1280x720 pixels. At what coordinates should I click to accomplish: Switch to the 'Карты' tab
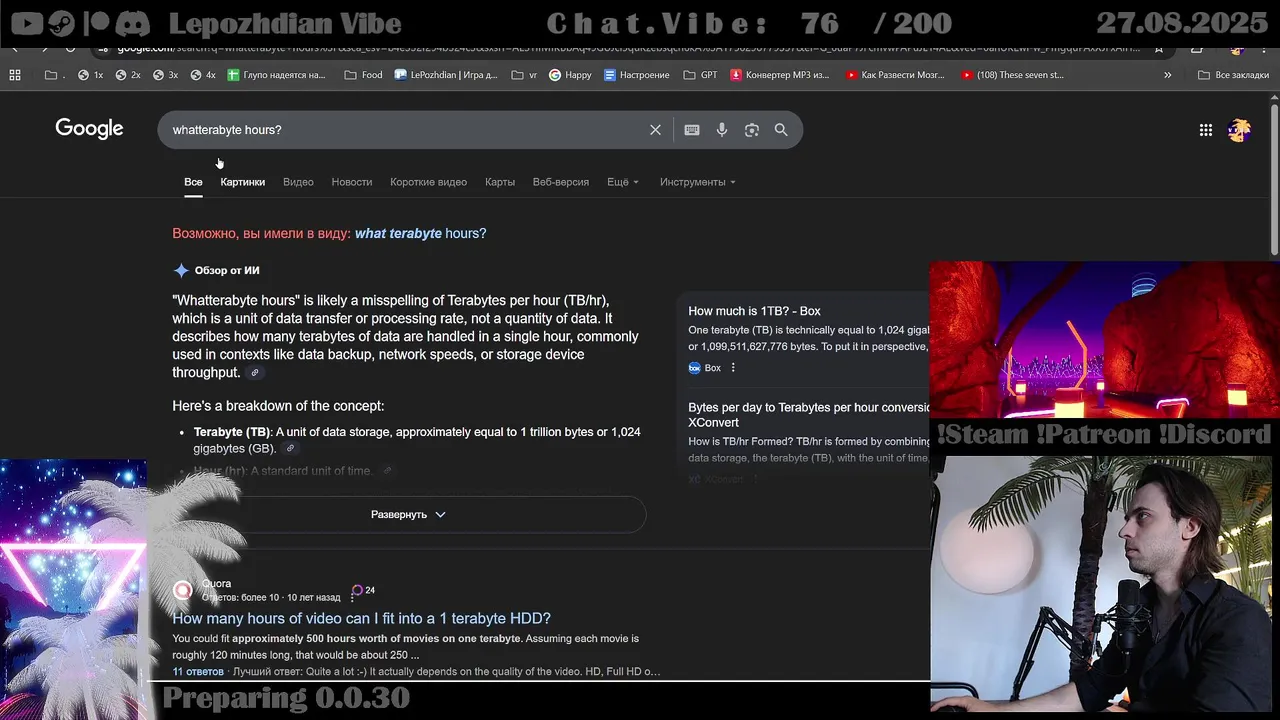click(x=500, y=182)
